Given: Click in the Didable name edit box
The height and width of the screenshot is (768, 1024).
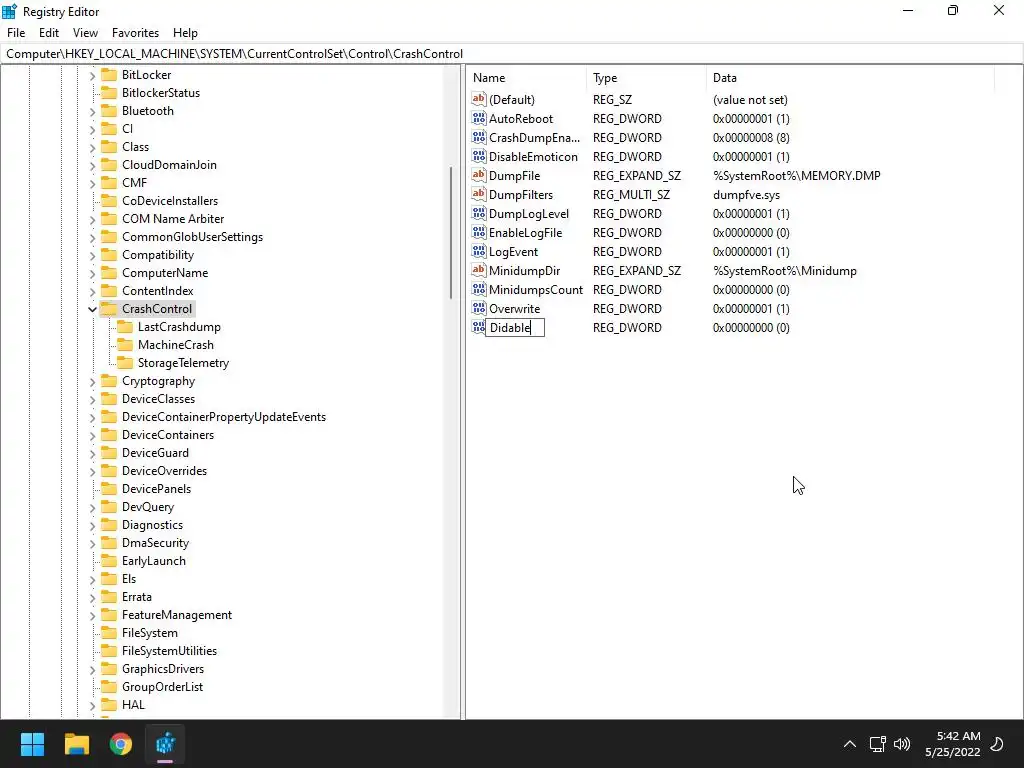Looking at the screenshot, I should (515, 327).
